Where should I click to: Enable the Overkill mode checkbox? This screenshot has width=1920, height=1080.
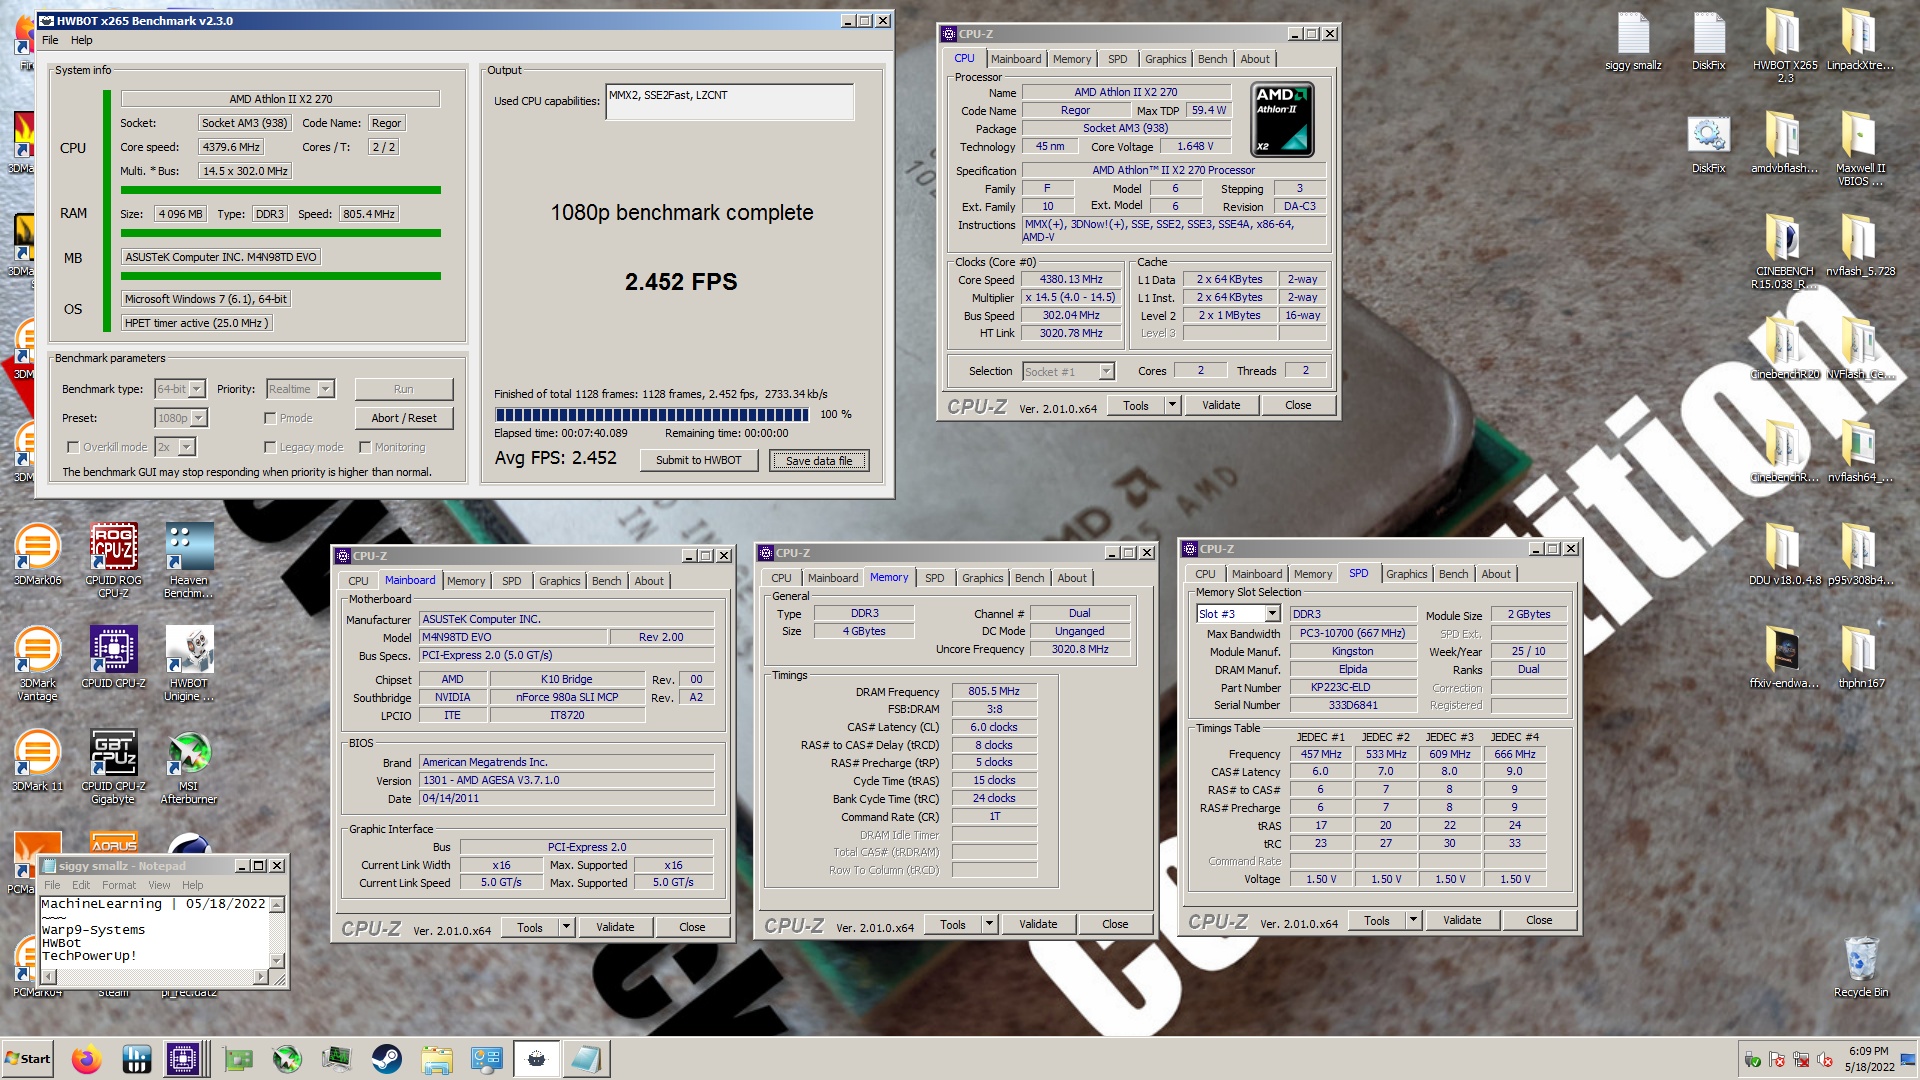(73, 447)
